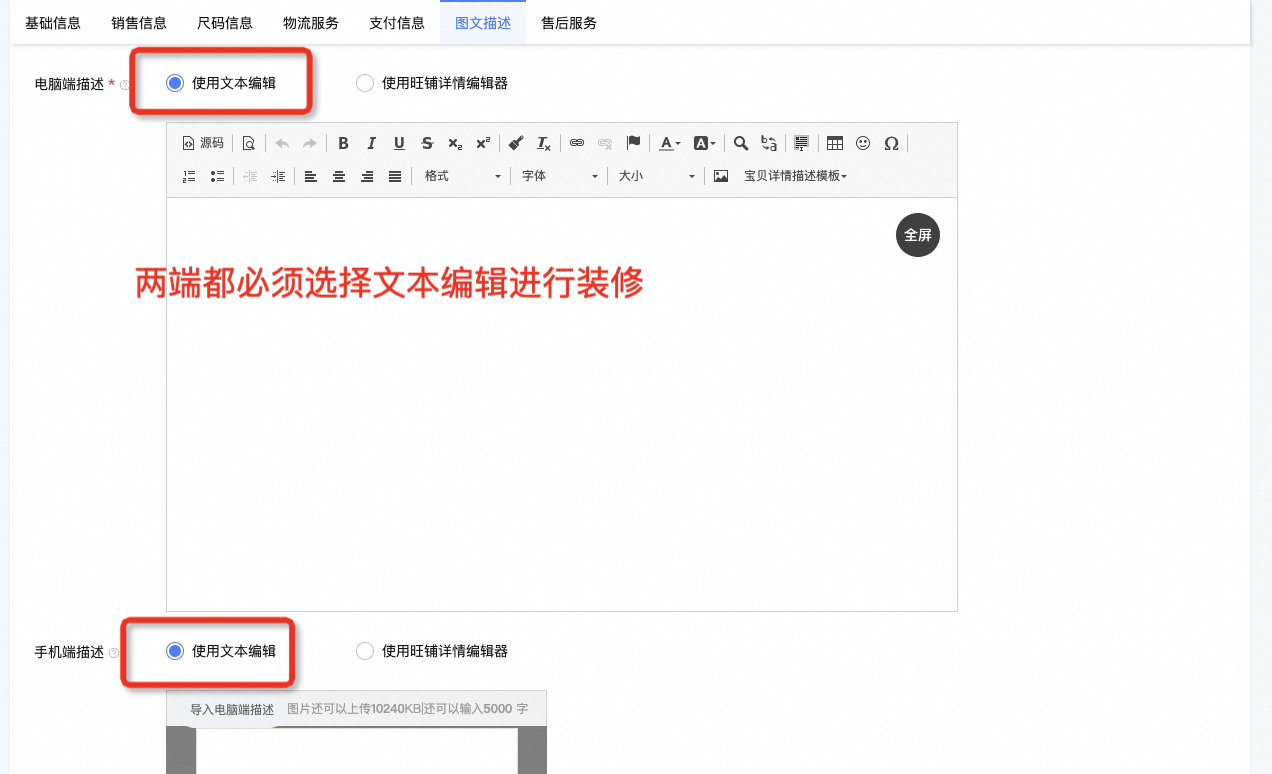Viewport: 1272px width, 774px height.
Task: Click the redo arrow icon
Action: click(310, 143)
